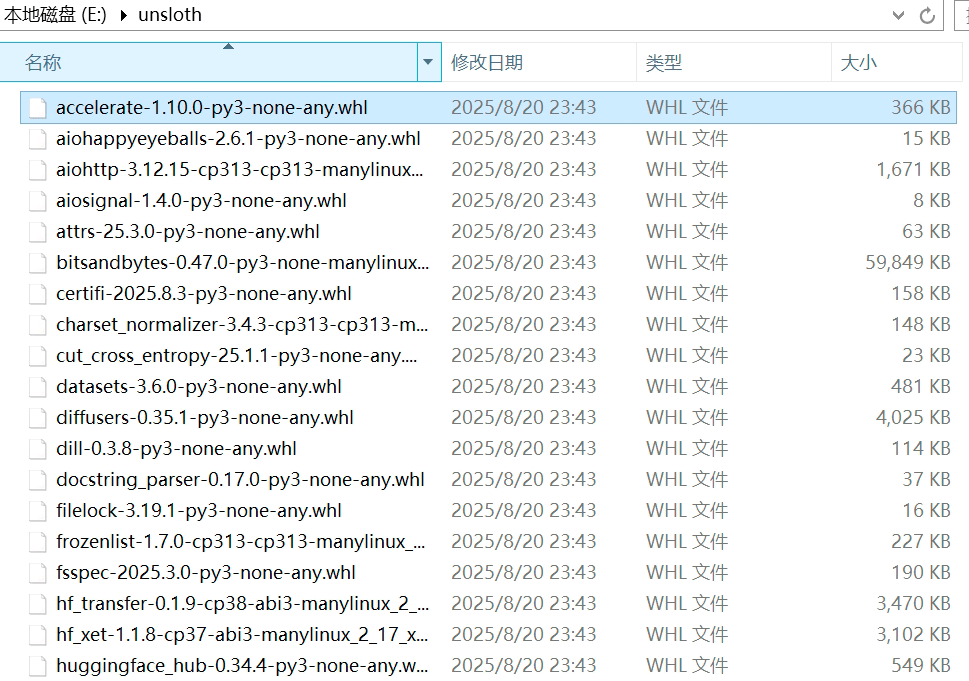The height and width of the screenshot is (681, 969).
Task: Click the cut_cross_entropy-25.1.1 file icon
Action: [x=38, y=355]
